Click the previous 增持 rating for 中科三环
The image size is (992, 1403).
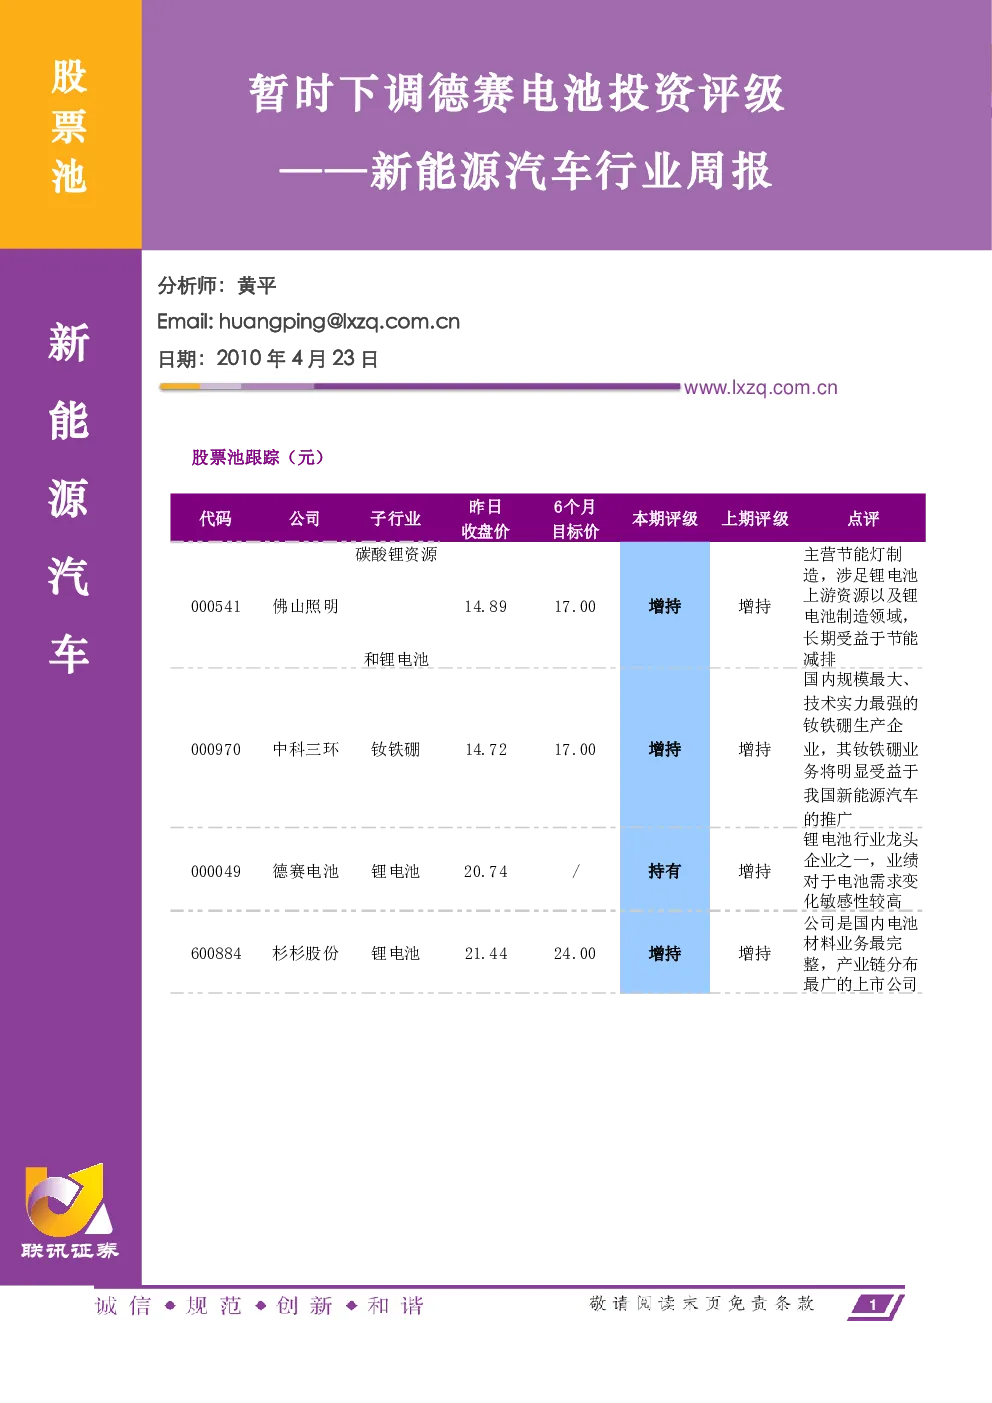click(x=755, y=749)
